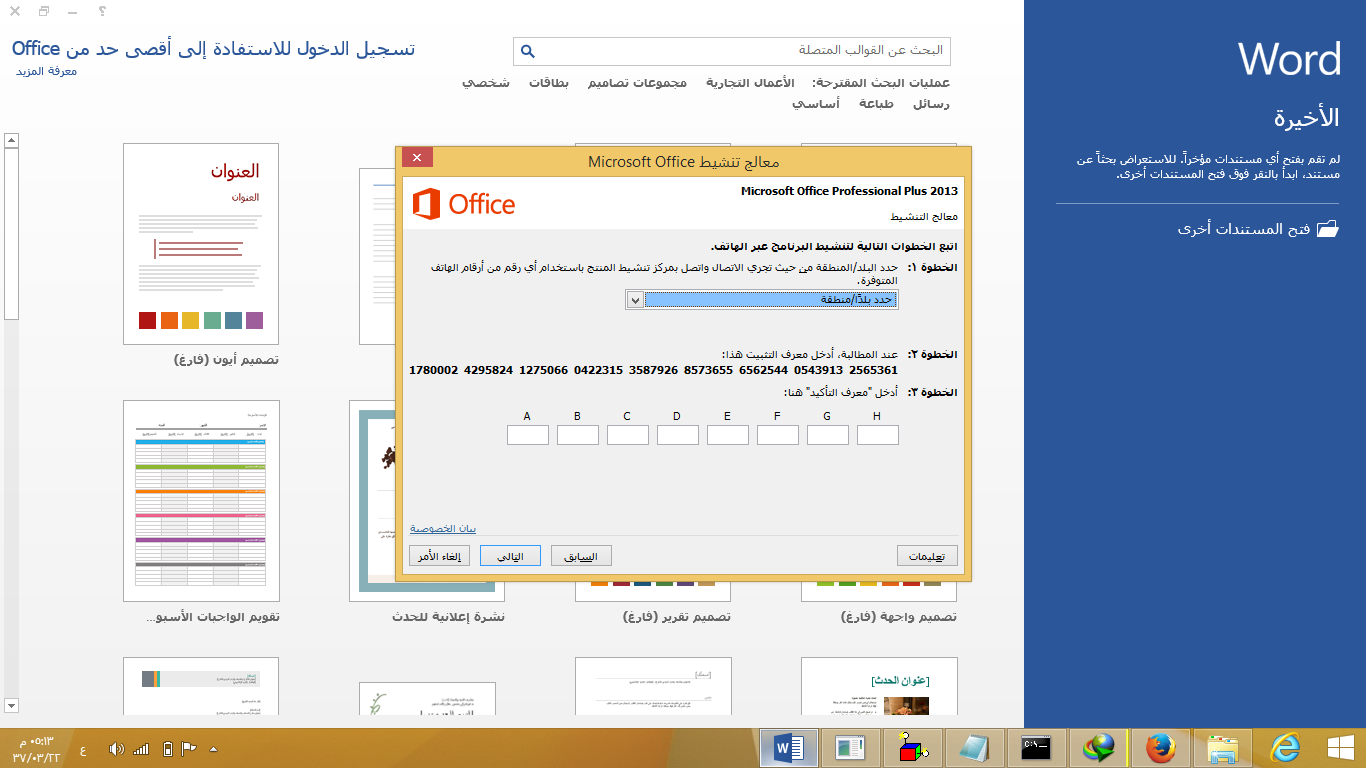This screenshot has height=768, width=1366.
Task: Open the event title template thumbnail at bottom
Action: [x=879, y=686]
